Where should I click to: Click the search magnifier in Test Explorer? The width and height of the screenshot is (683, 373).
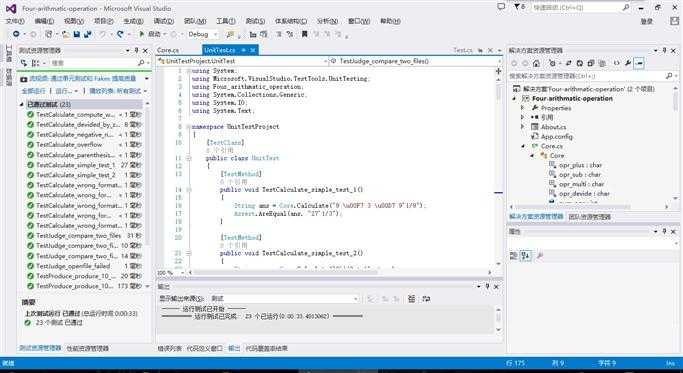(x=141, y=63)
